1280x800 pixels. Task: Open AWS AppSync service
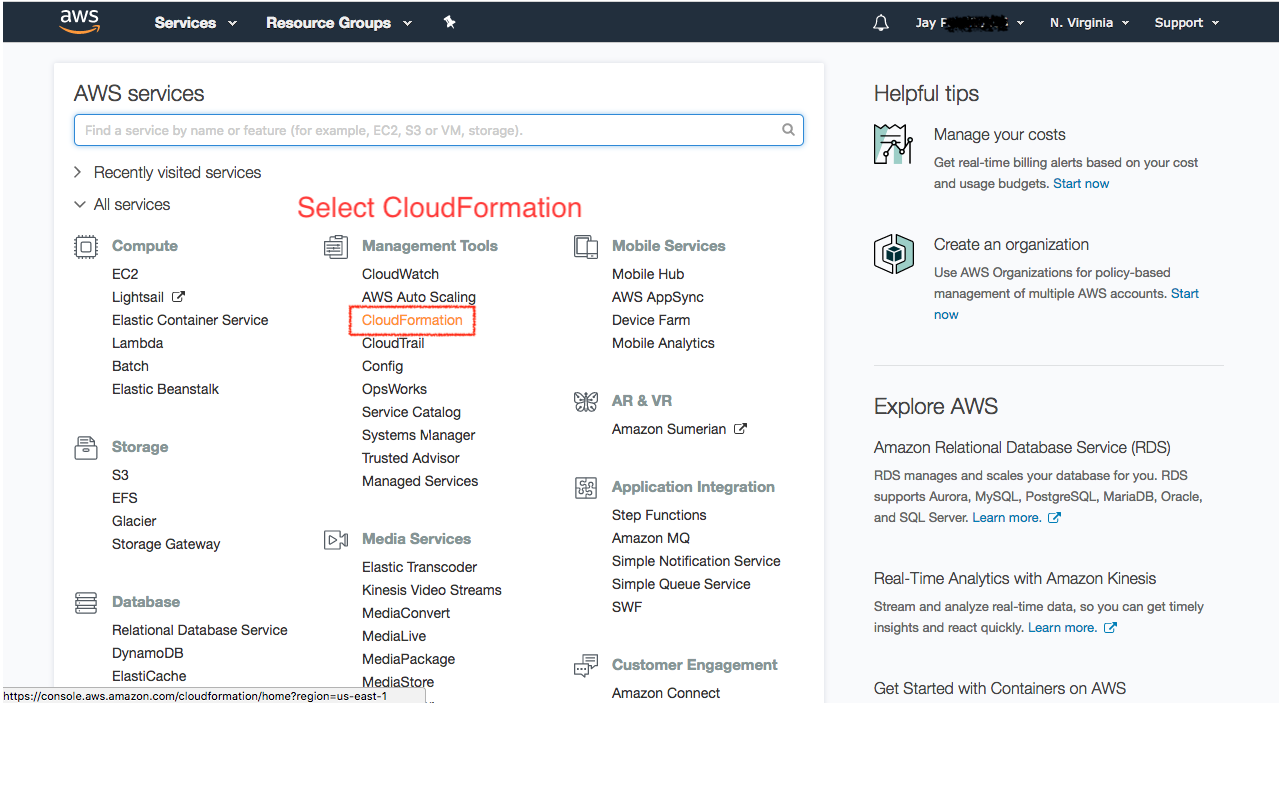(x=658, y=297)
